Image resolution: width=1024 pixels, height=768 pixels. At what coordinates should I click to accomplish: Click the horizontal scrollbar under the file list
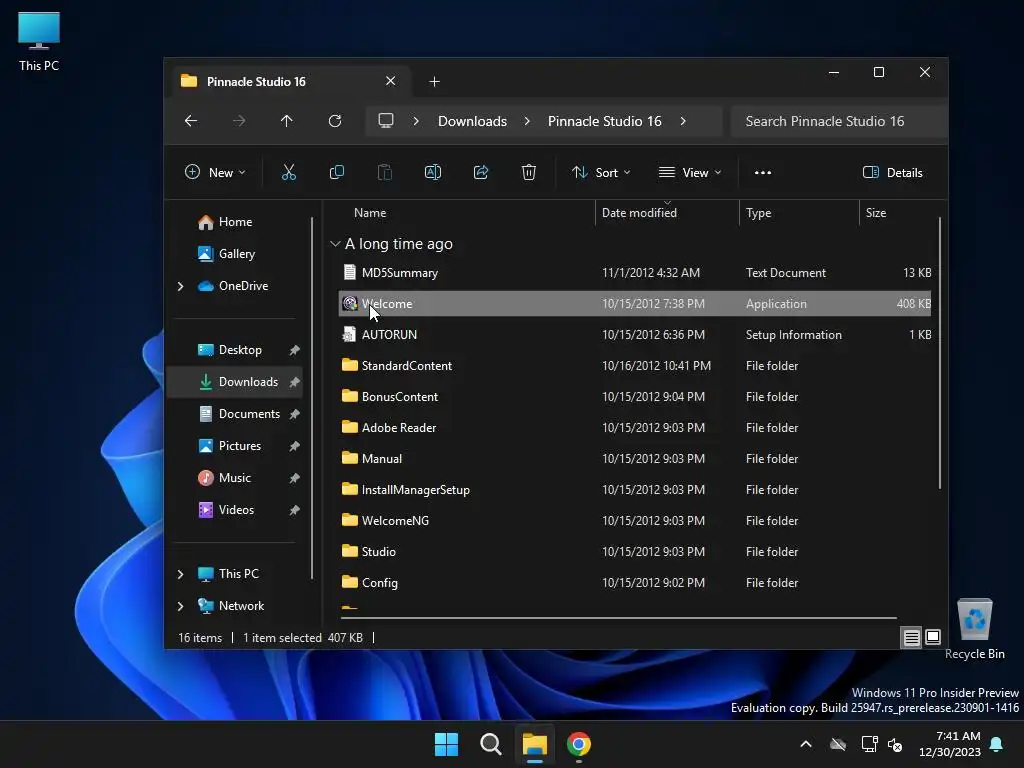[x=618, y=617]
